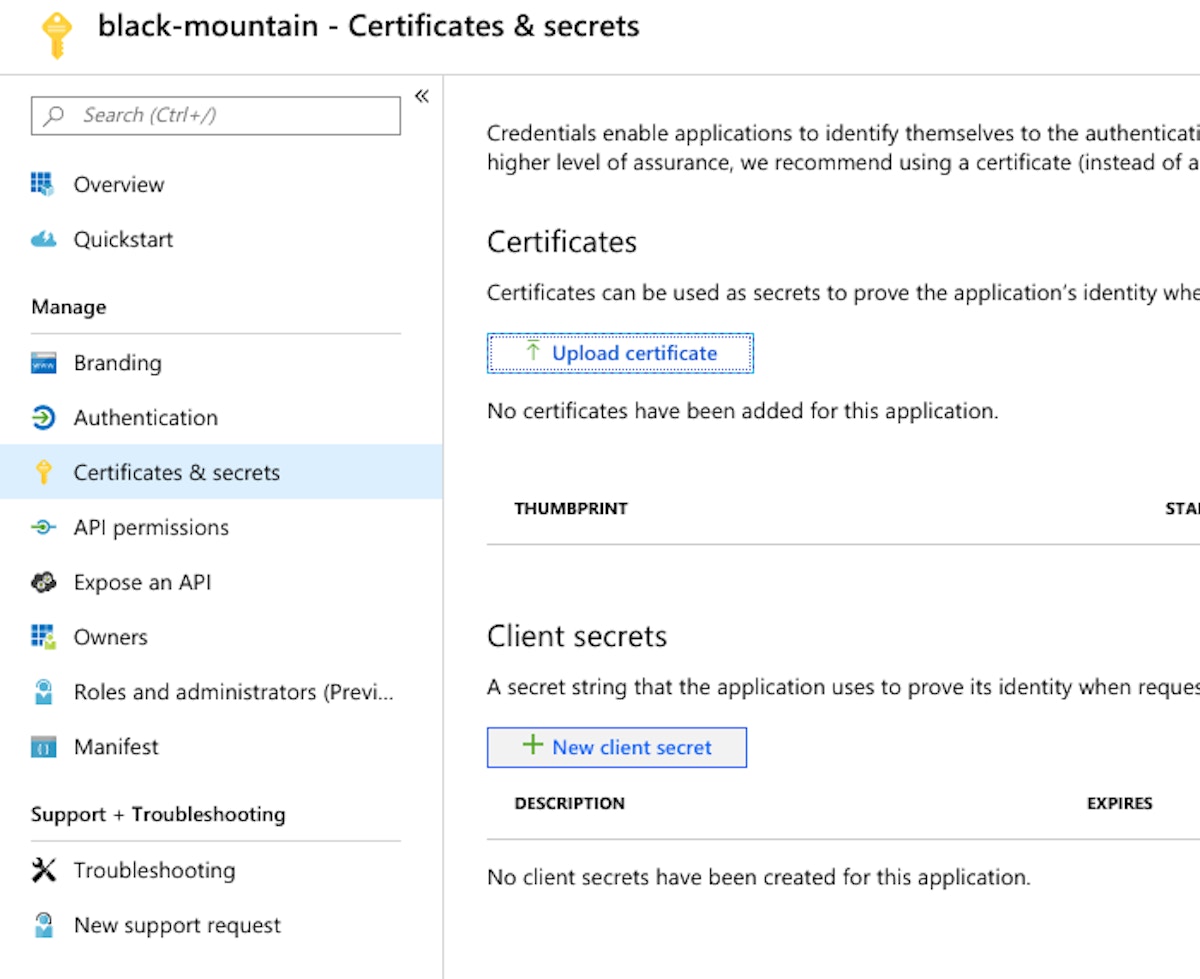The width and height of the screenshot is (1200, 979).
Task: Click the Overview icon in sidebar
Action: point(43,184)
